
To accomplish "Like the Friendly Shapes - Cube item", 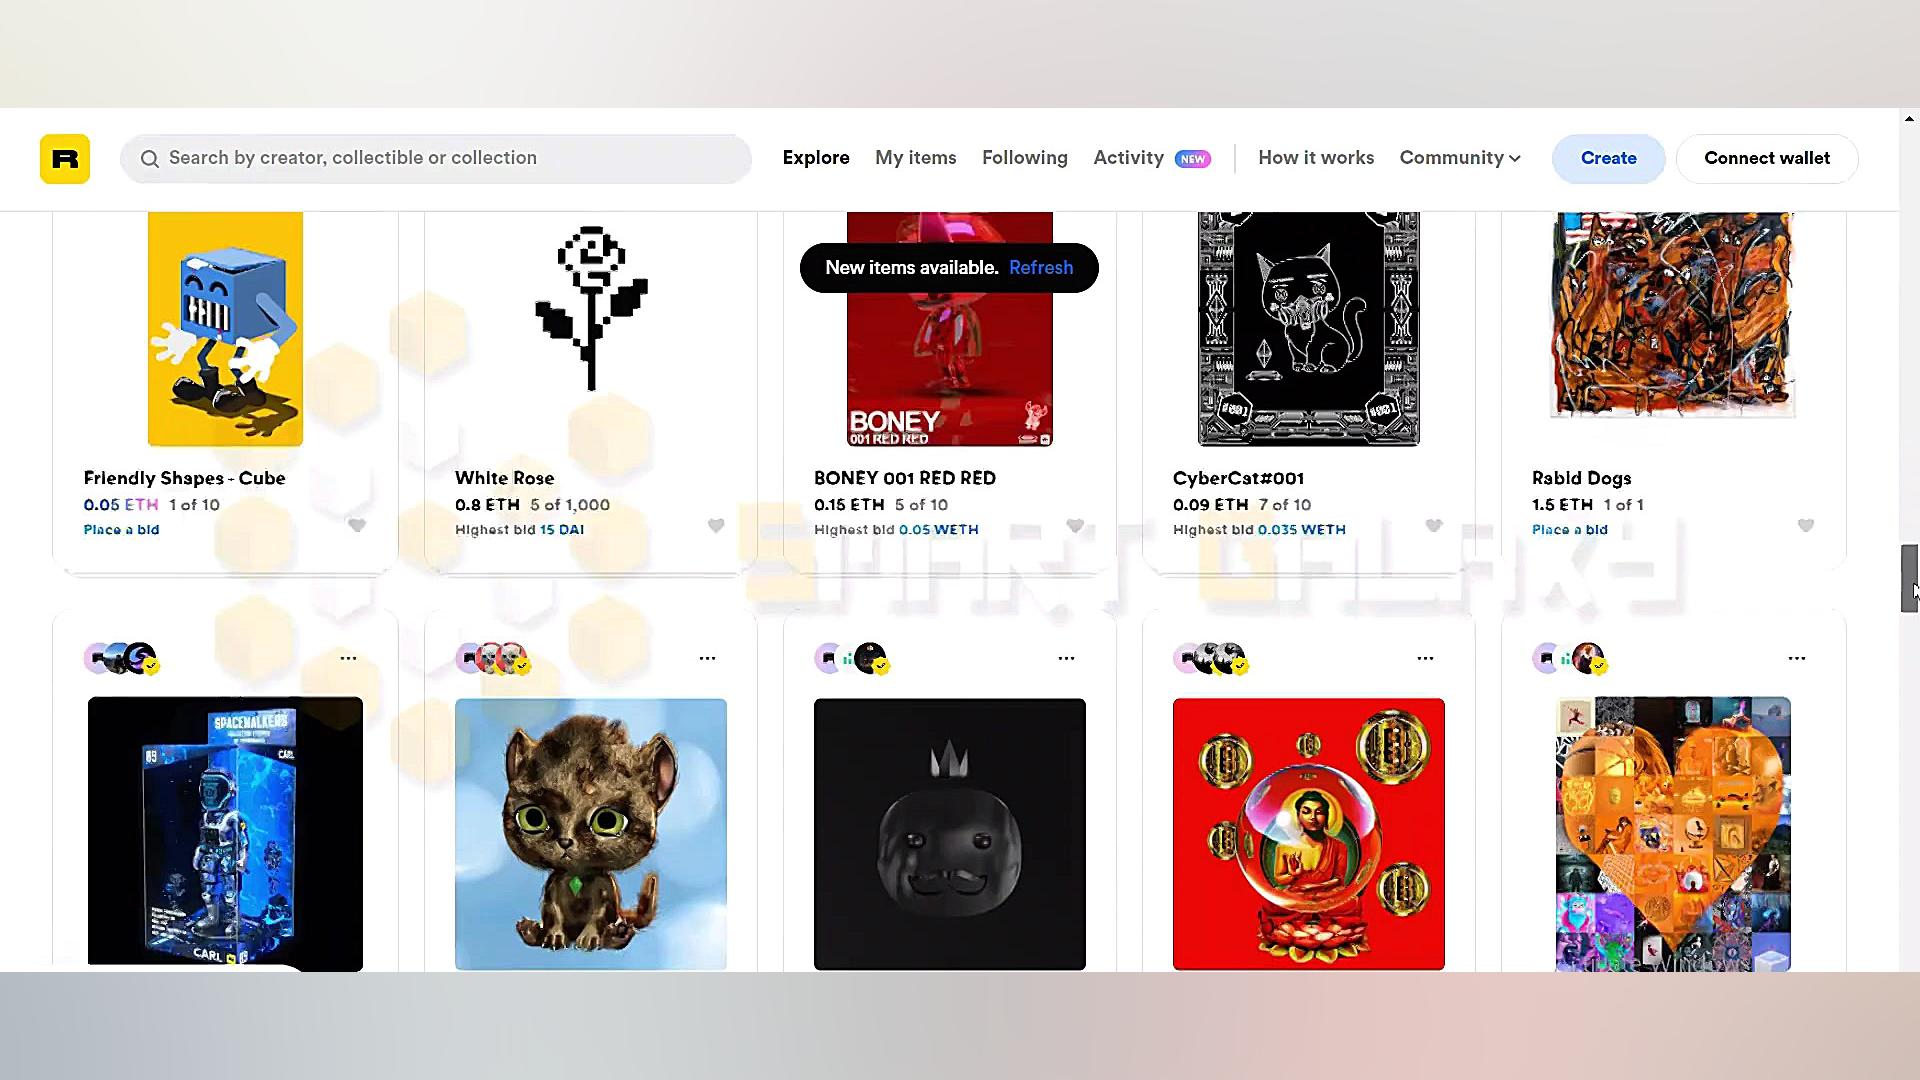I will click(357, 525).
